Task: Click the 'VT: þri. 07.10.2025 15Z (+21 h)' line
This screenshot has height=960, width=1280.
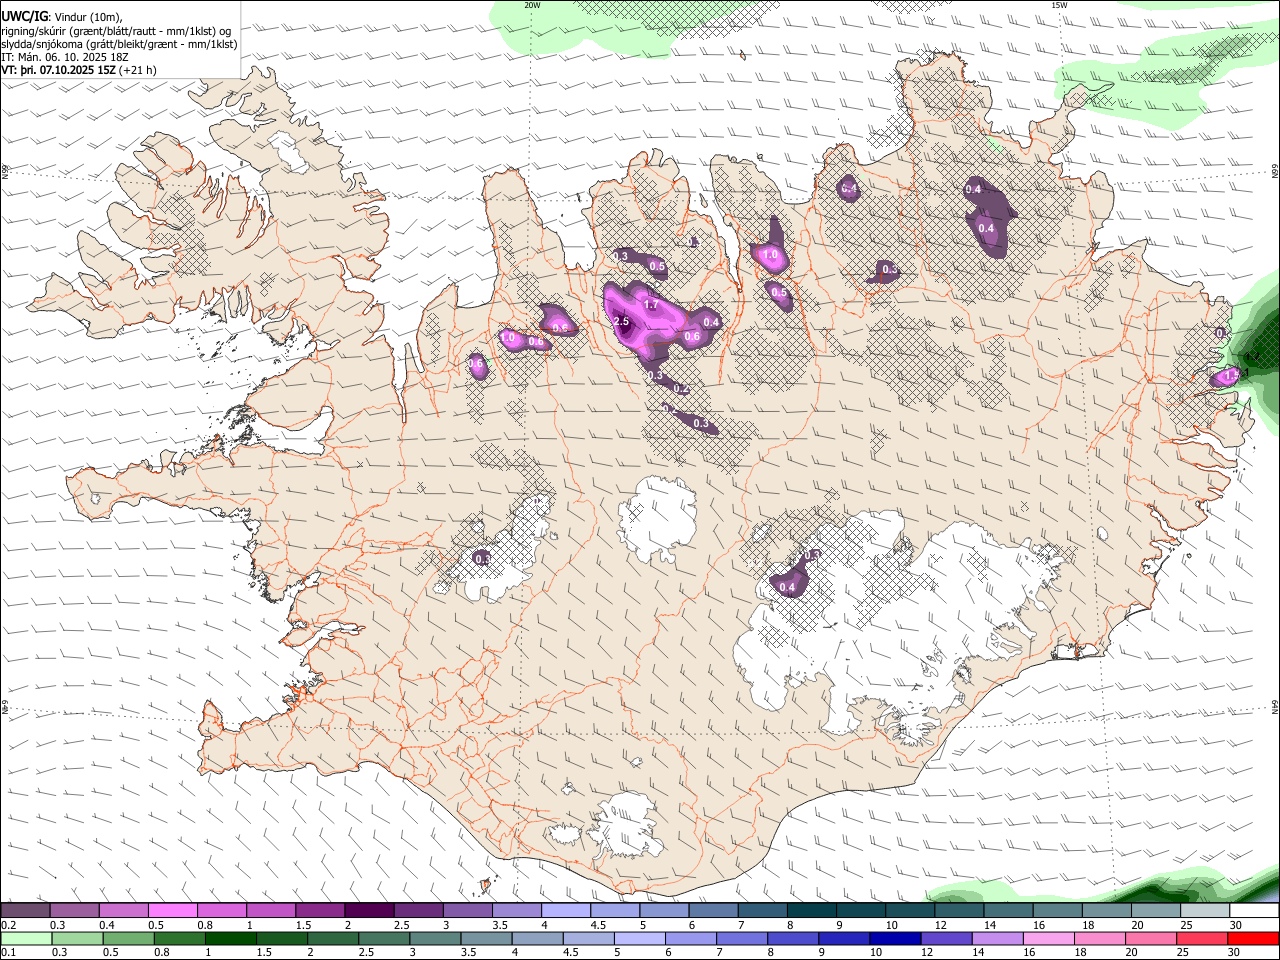Action: (79, 70)
